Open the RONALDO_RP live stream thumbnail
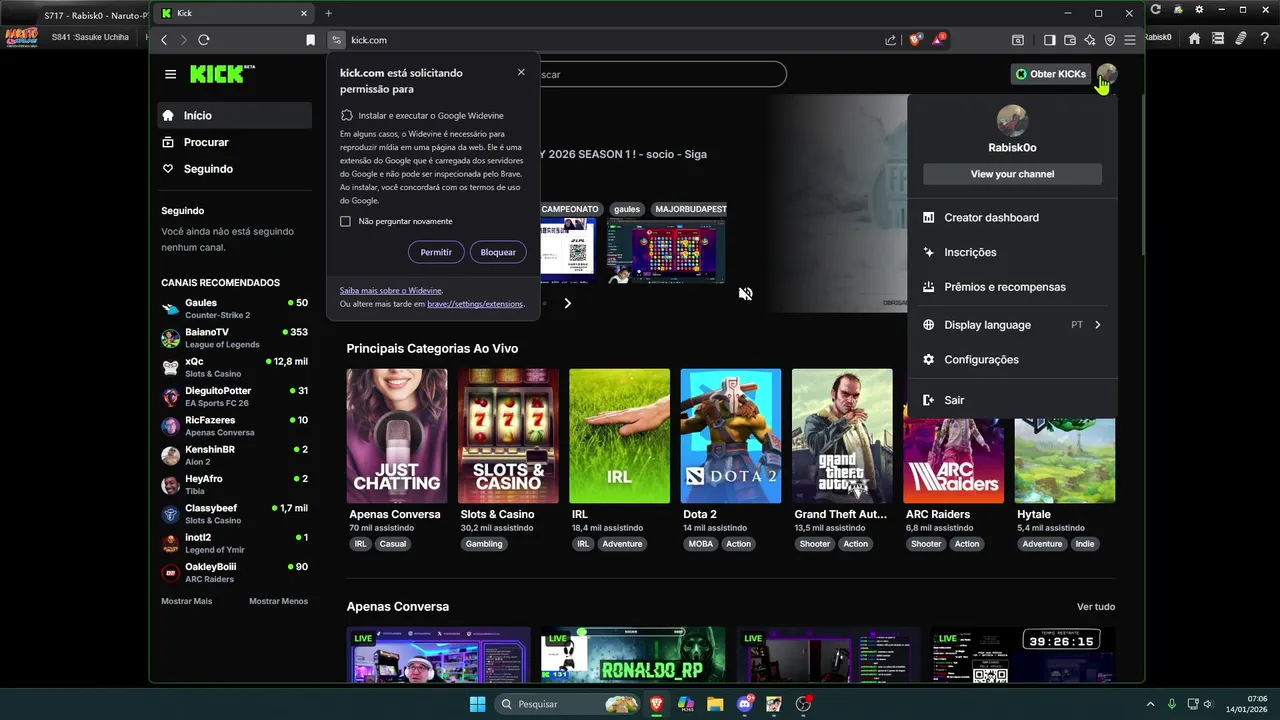 [x=633, y=655]
